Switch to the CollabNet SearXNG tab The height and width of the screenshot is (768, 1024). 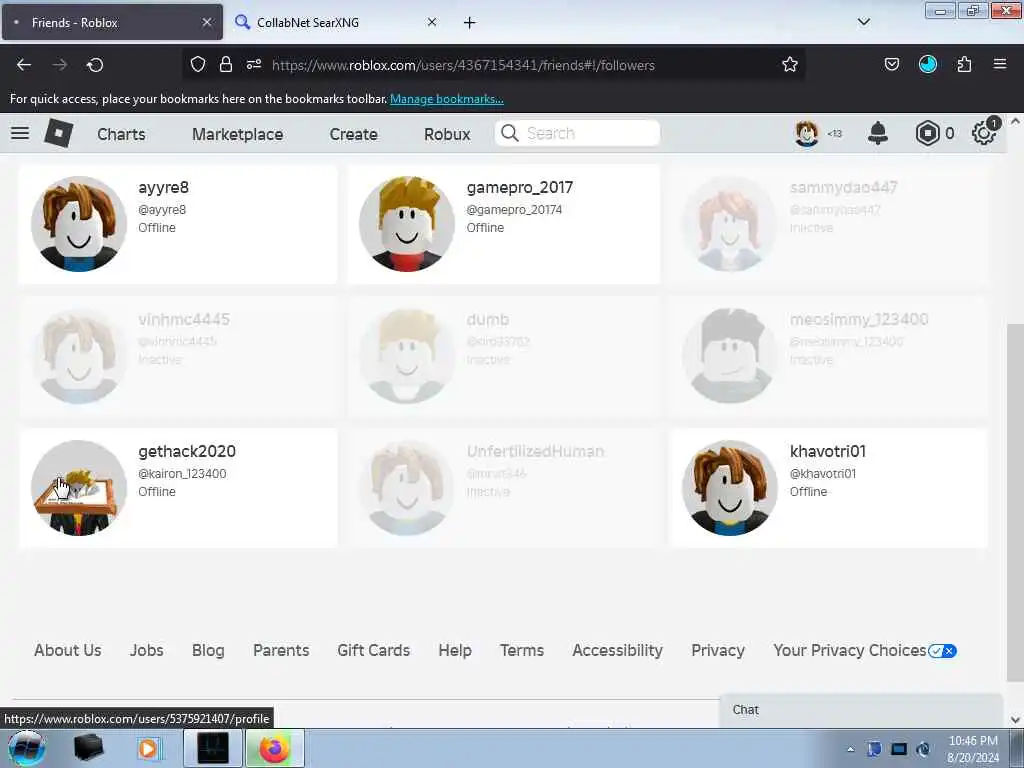335,22
